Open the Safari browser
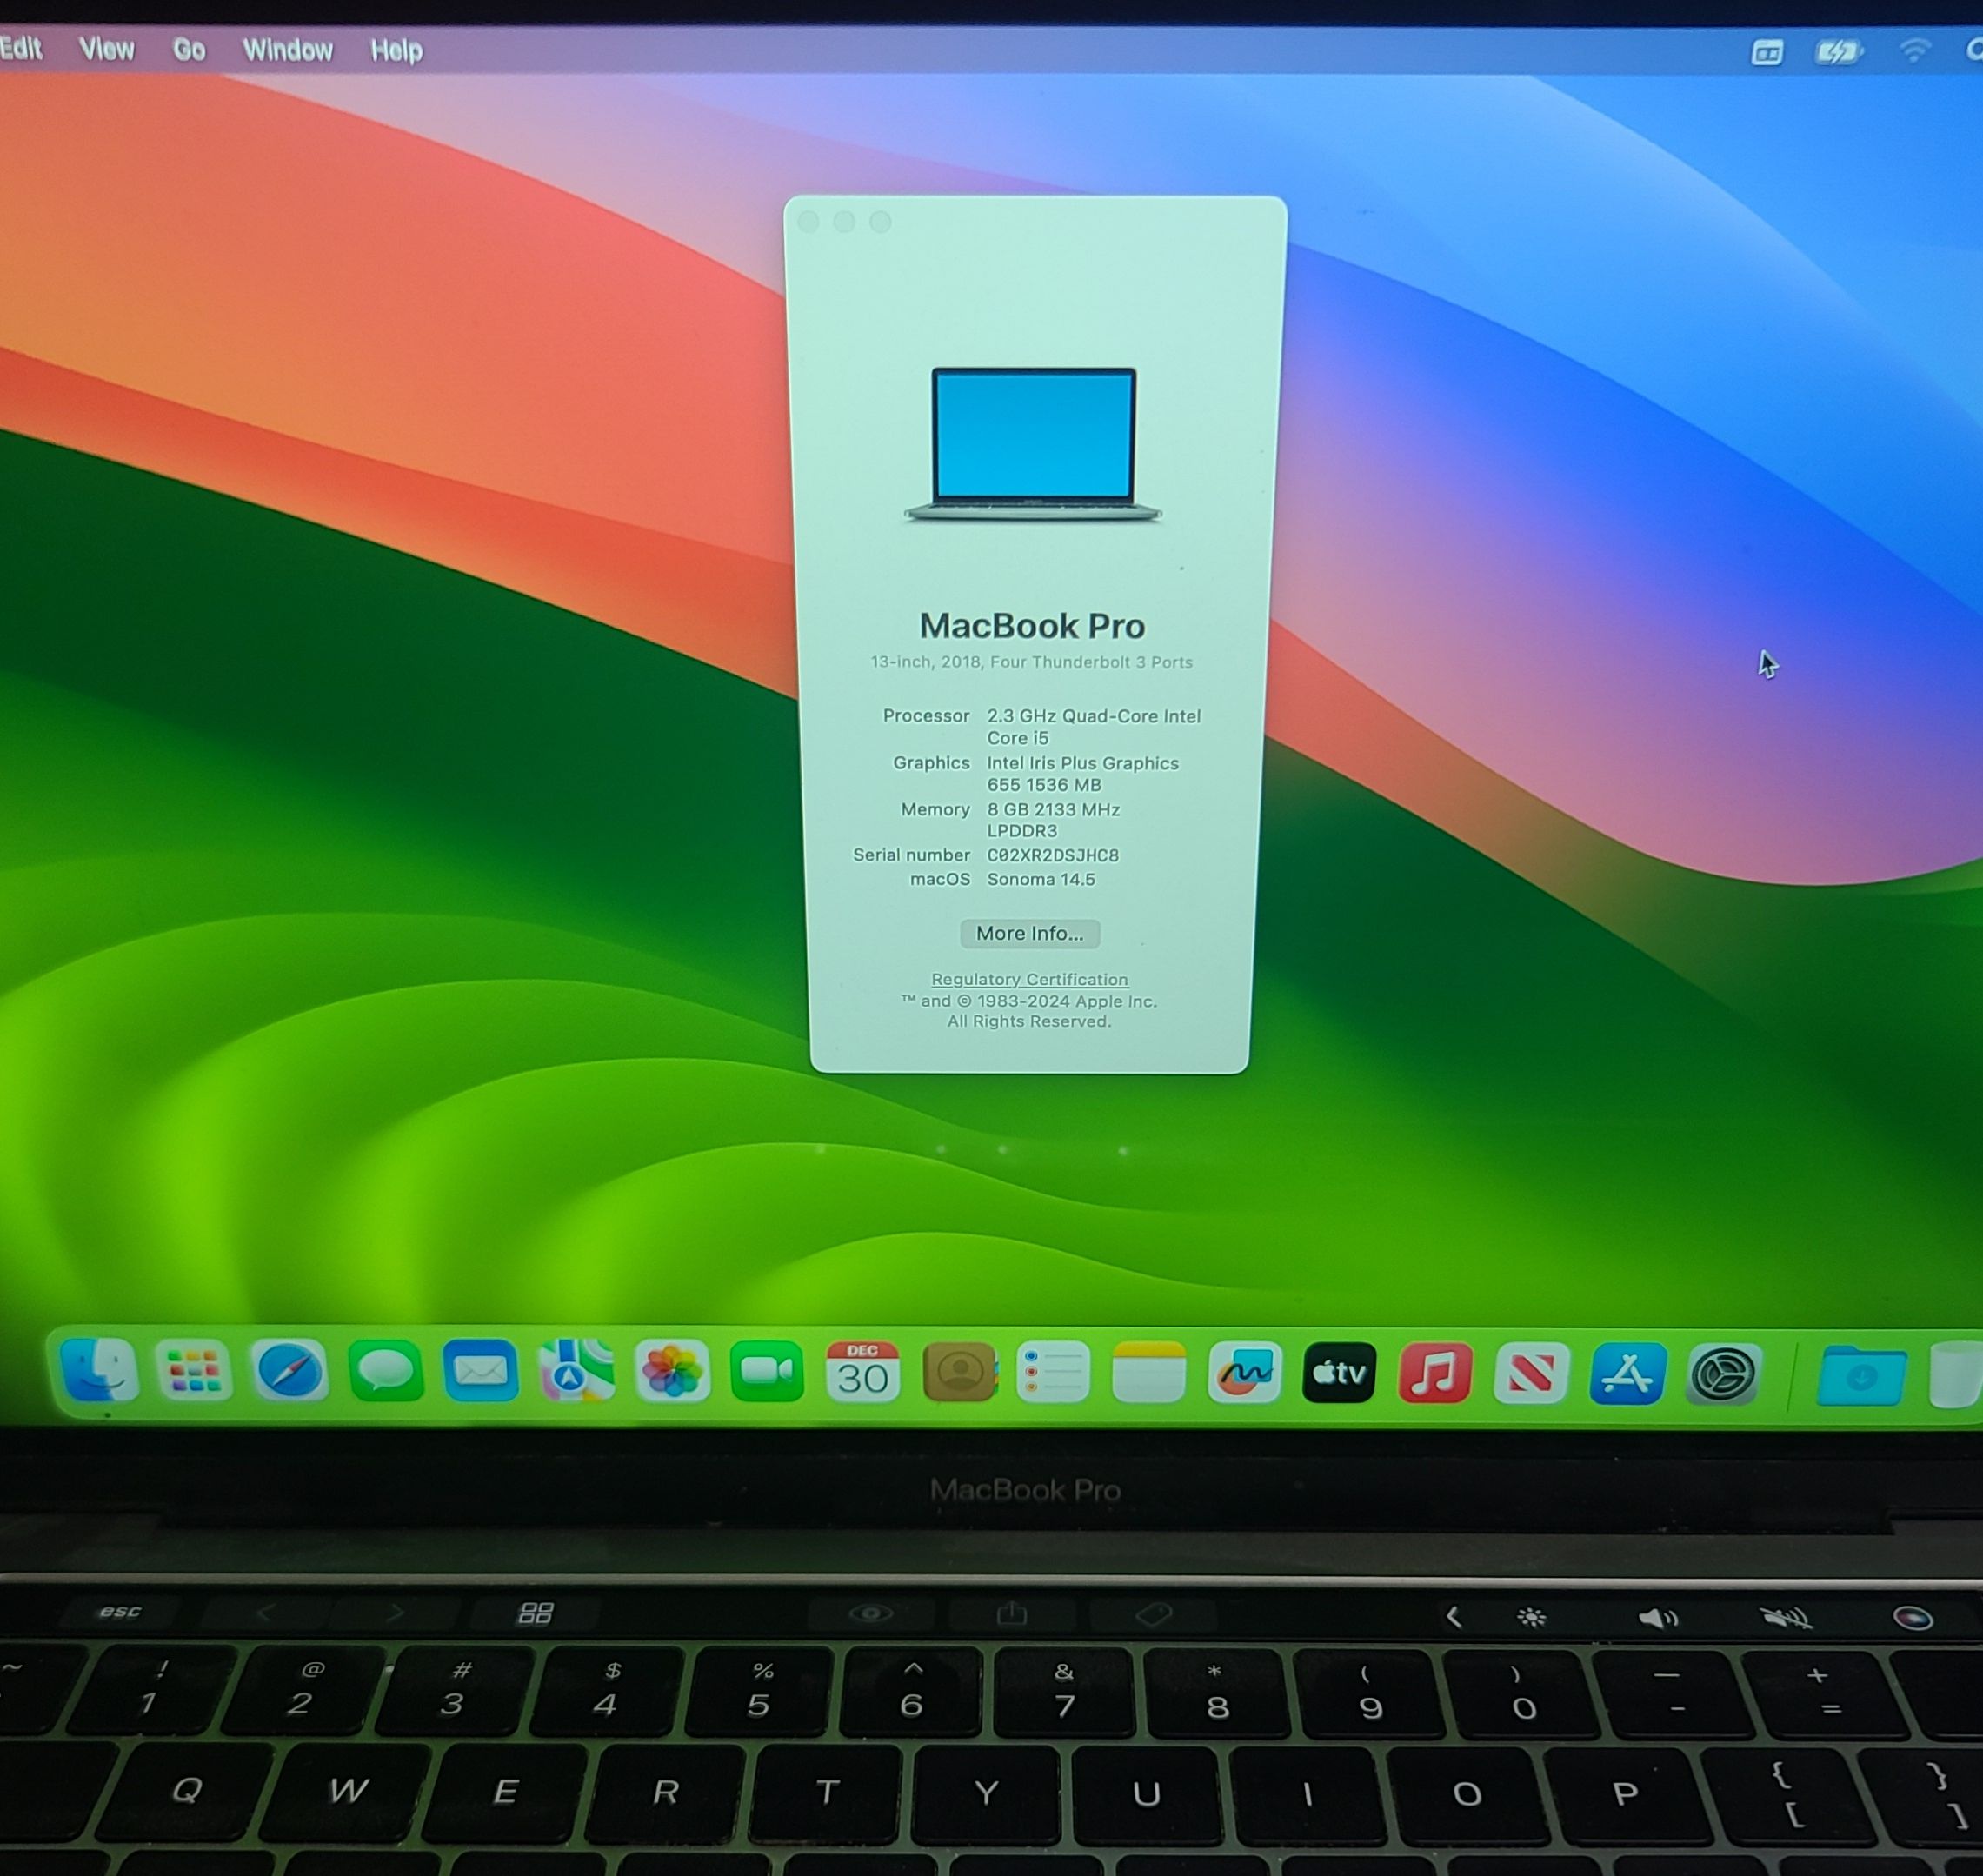The height and width of the screenshot is (1876, 1983). 290,1370
